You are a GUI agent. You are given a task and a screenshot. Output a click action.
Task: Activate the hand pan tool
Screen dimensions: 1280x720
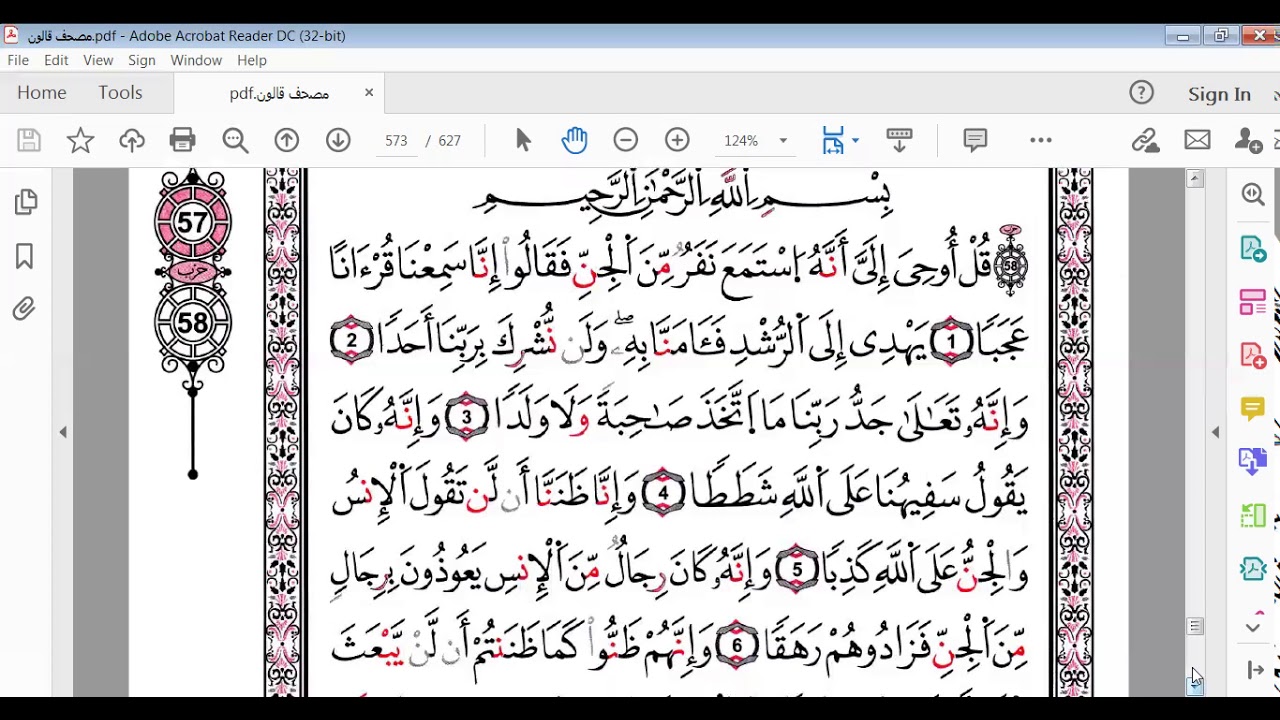(x=574, y=141)
